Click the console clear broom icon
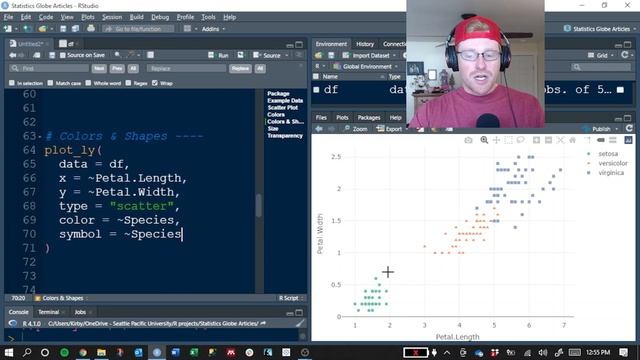 coord(300,323)
